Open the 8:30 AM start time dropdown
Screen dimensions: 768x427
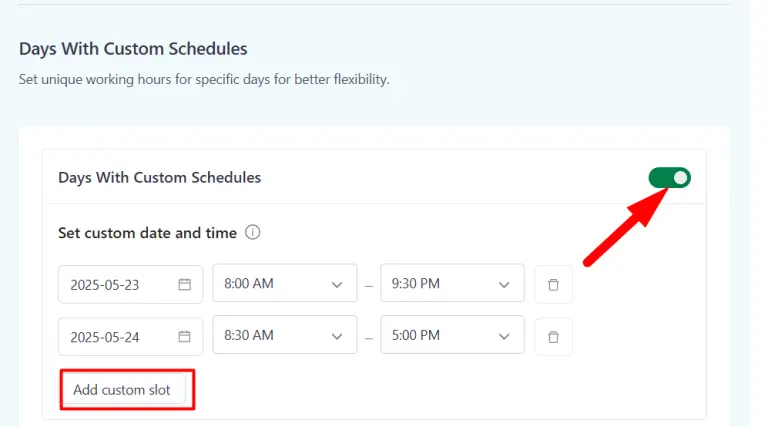270,335
